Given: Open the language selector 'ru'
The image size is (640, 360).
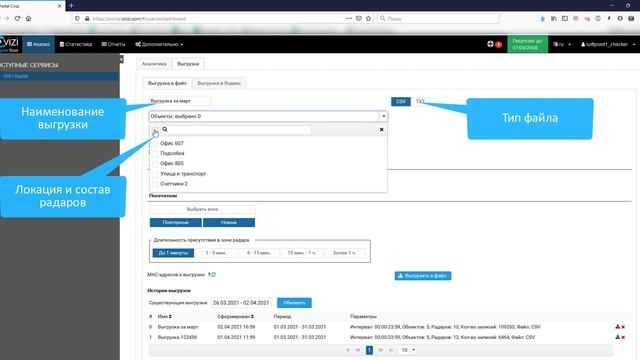Looking at the screenshot, I should click(562, 44).
